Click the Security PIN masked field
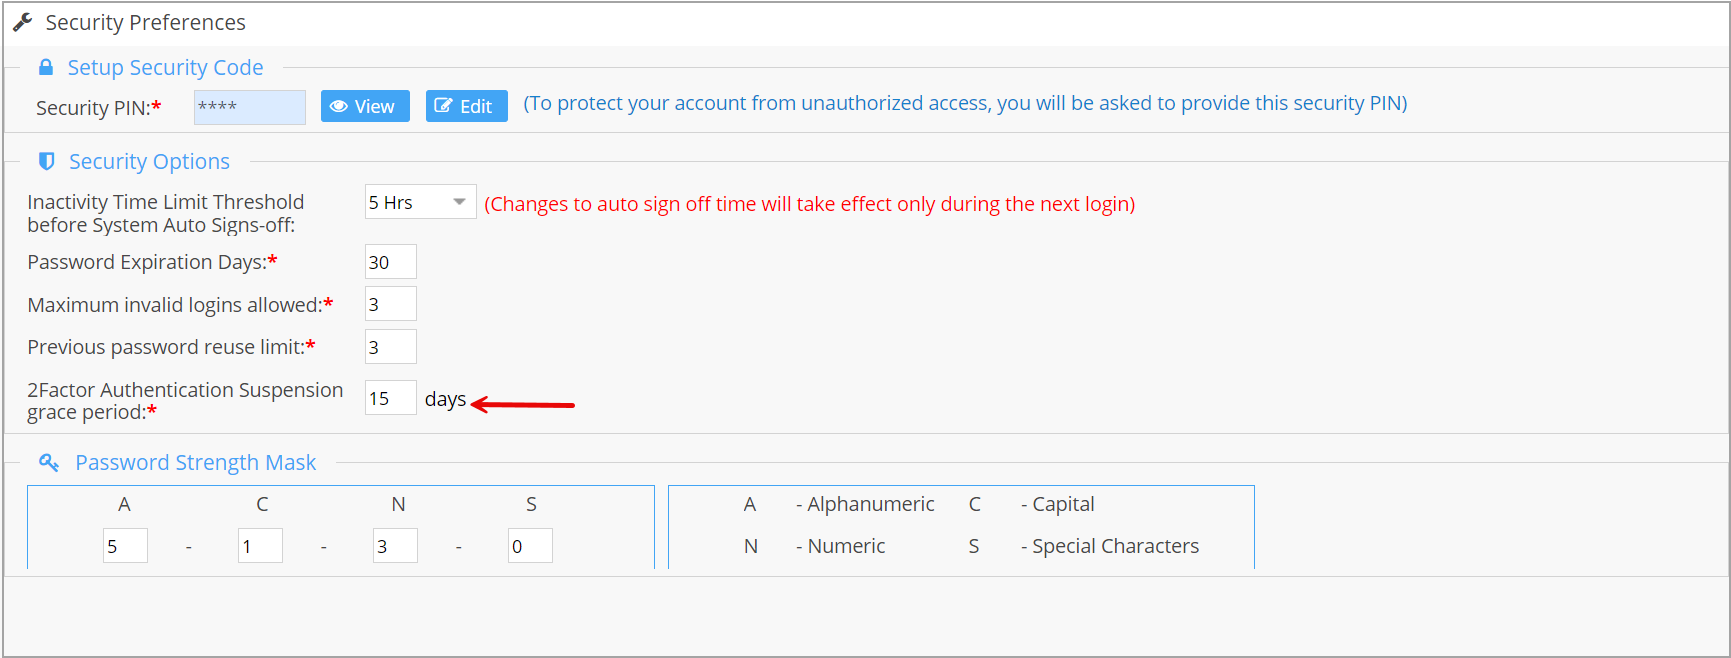 (x=249, y=107)
